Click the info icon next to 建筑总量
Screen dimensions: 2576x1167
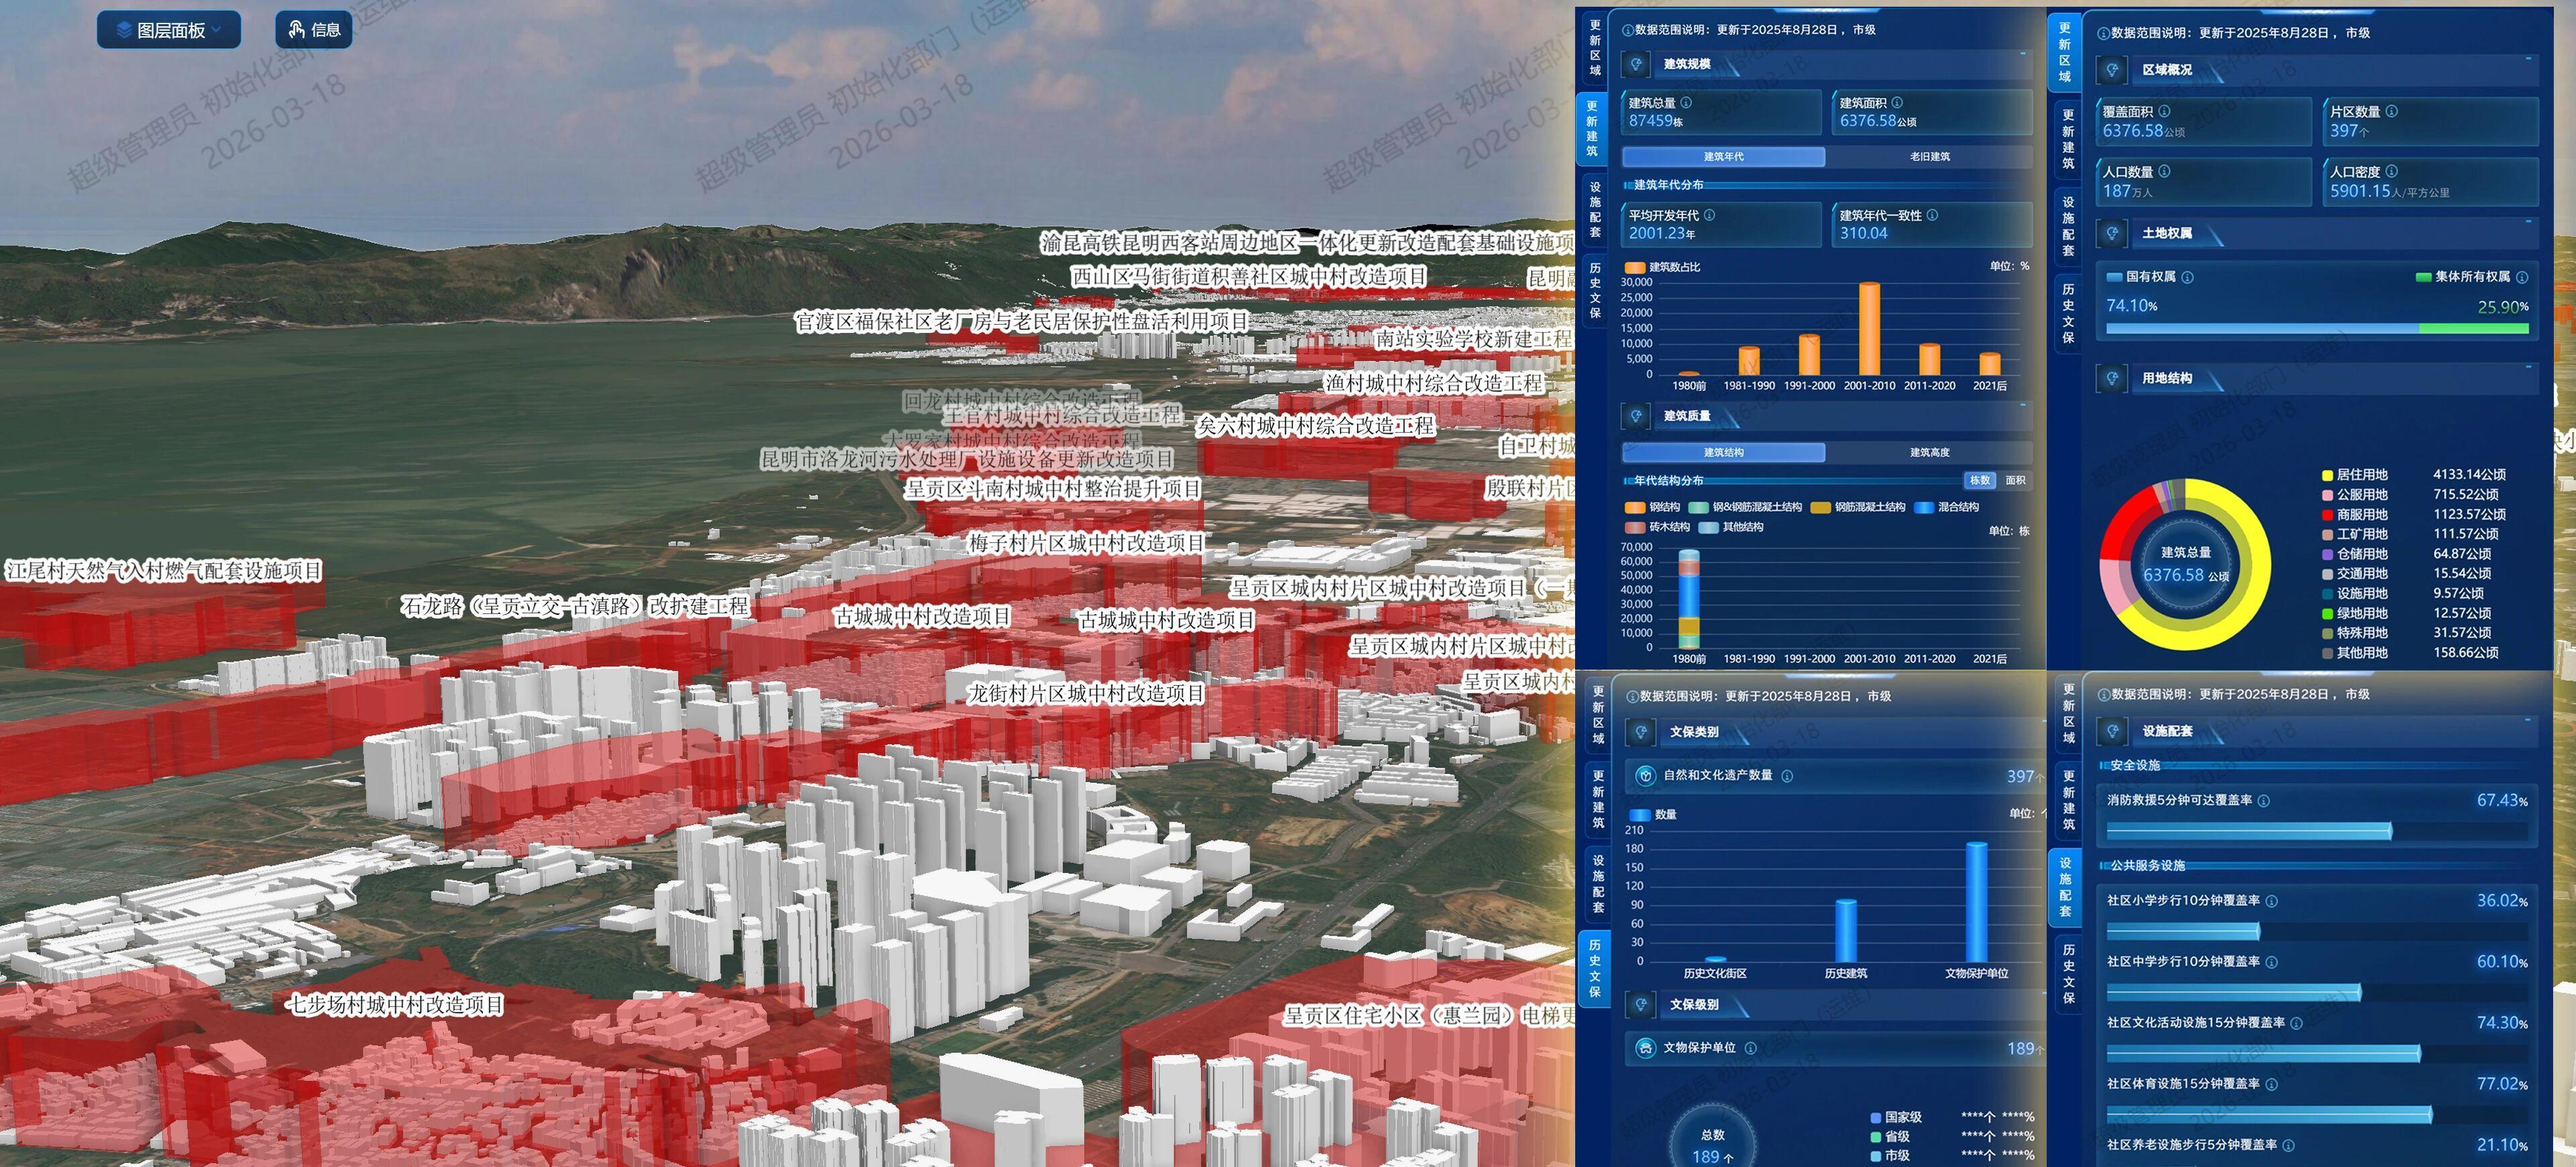click(x=1686, y=102)
